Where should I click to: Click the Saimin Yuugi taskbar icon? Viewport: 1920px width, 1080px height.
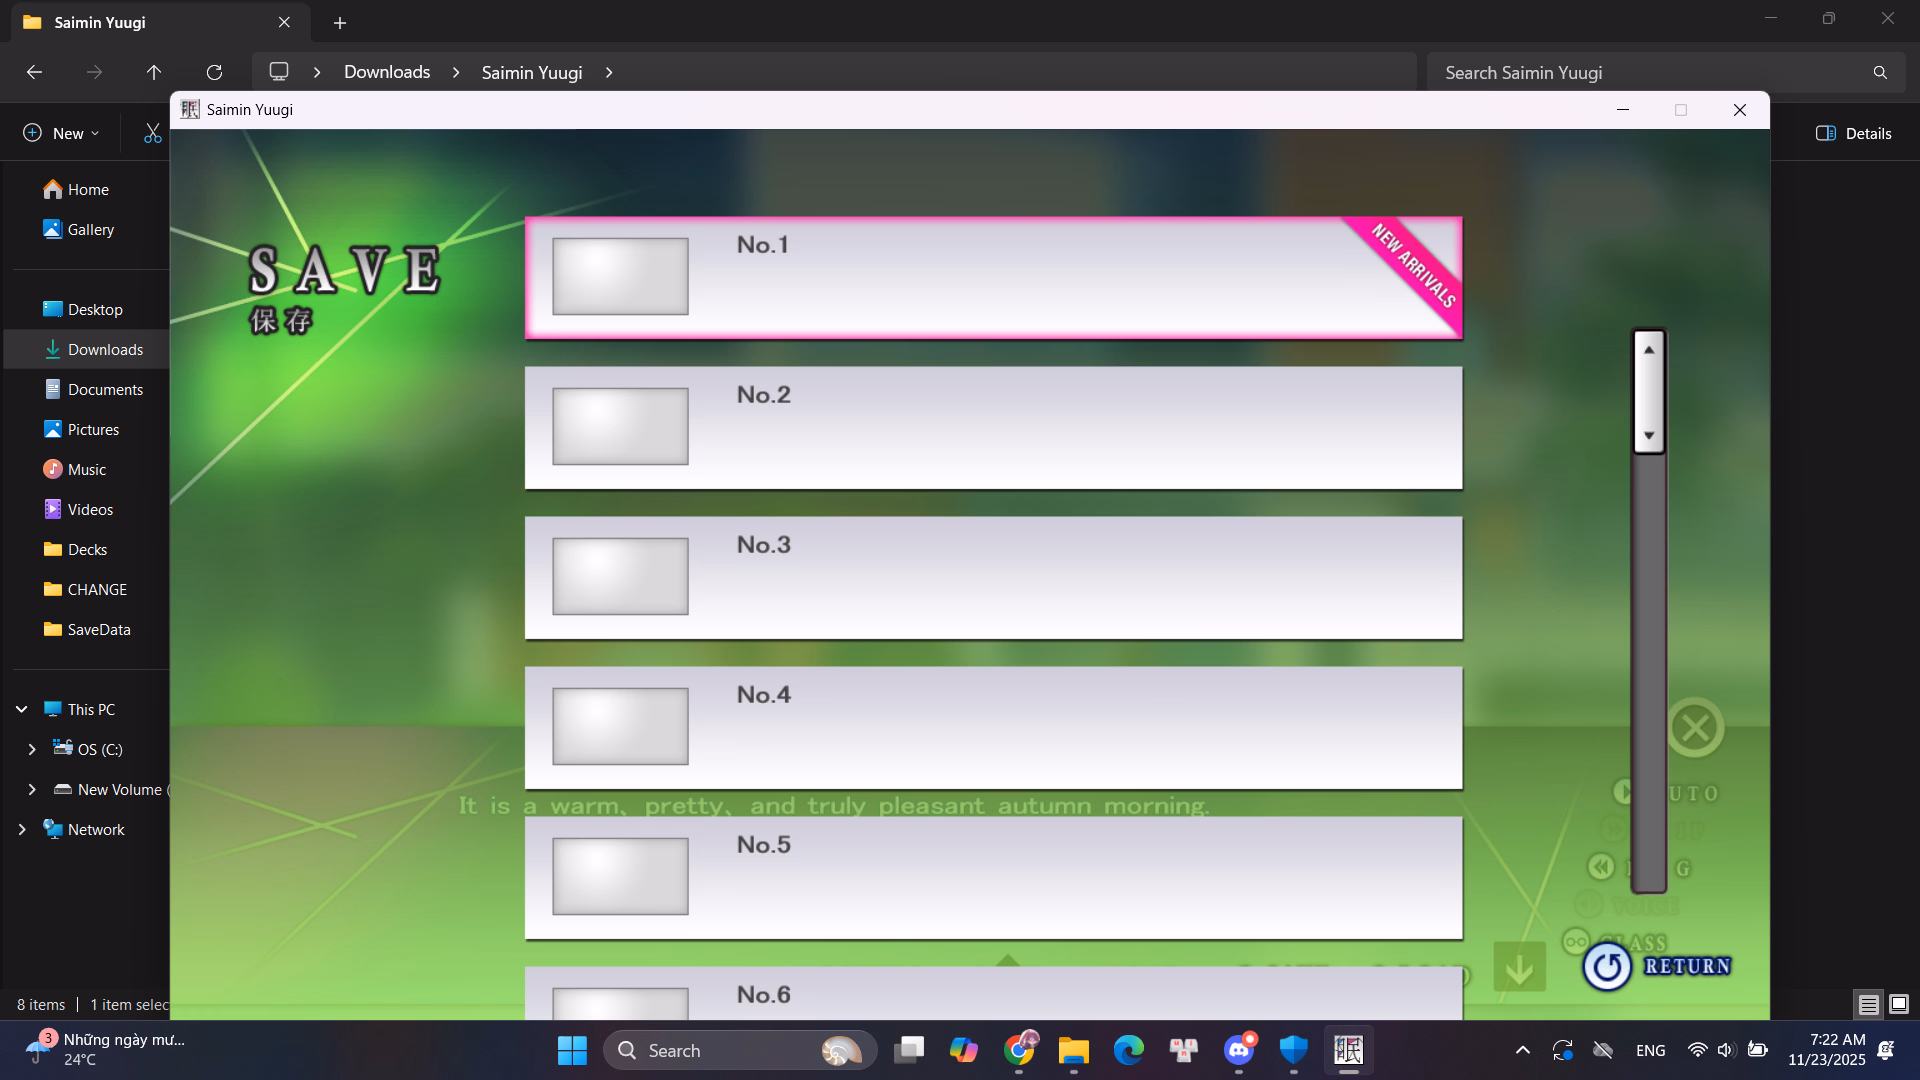tap(1348, 1050)
